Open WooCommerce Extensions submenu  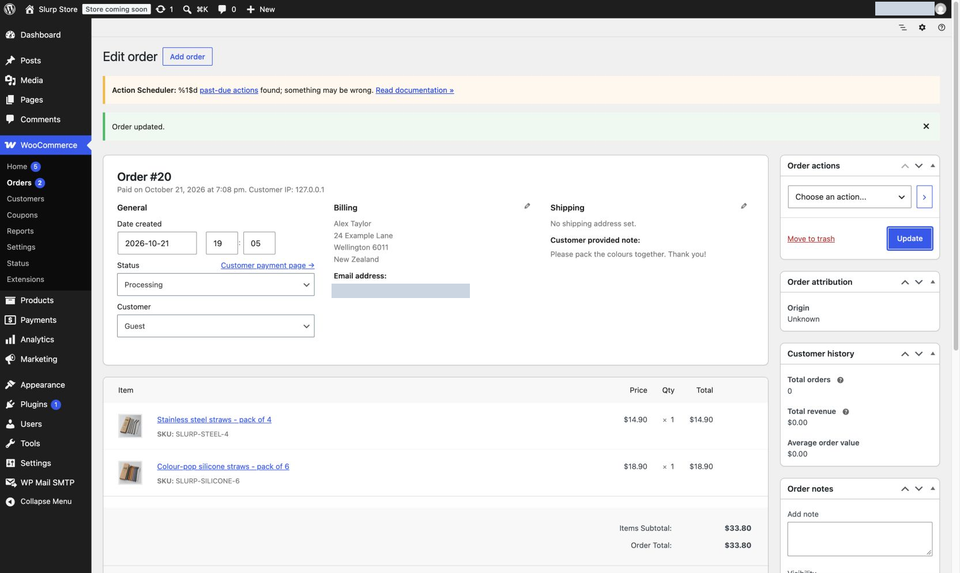(25, 279)
